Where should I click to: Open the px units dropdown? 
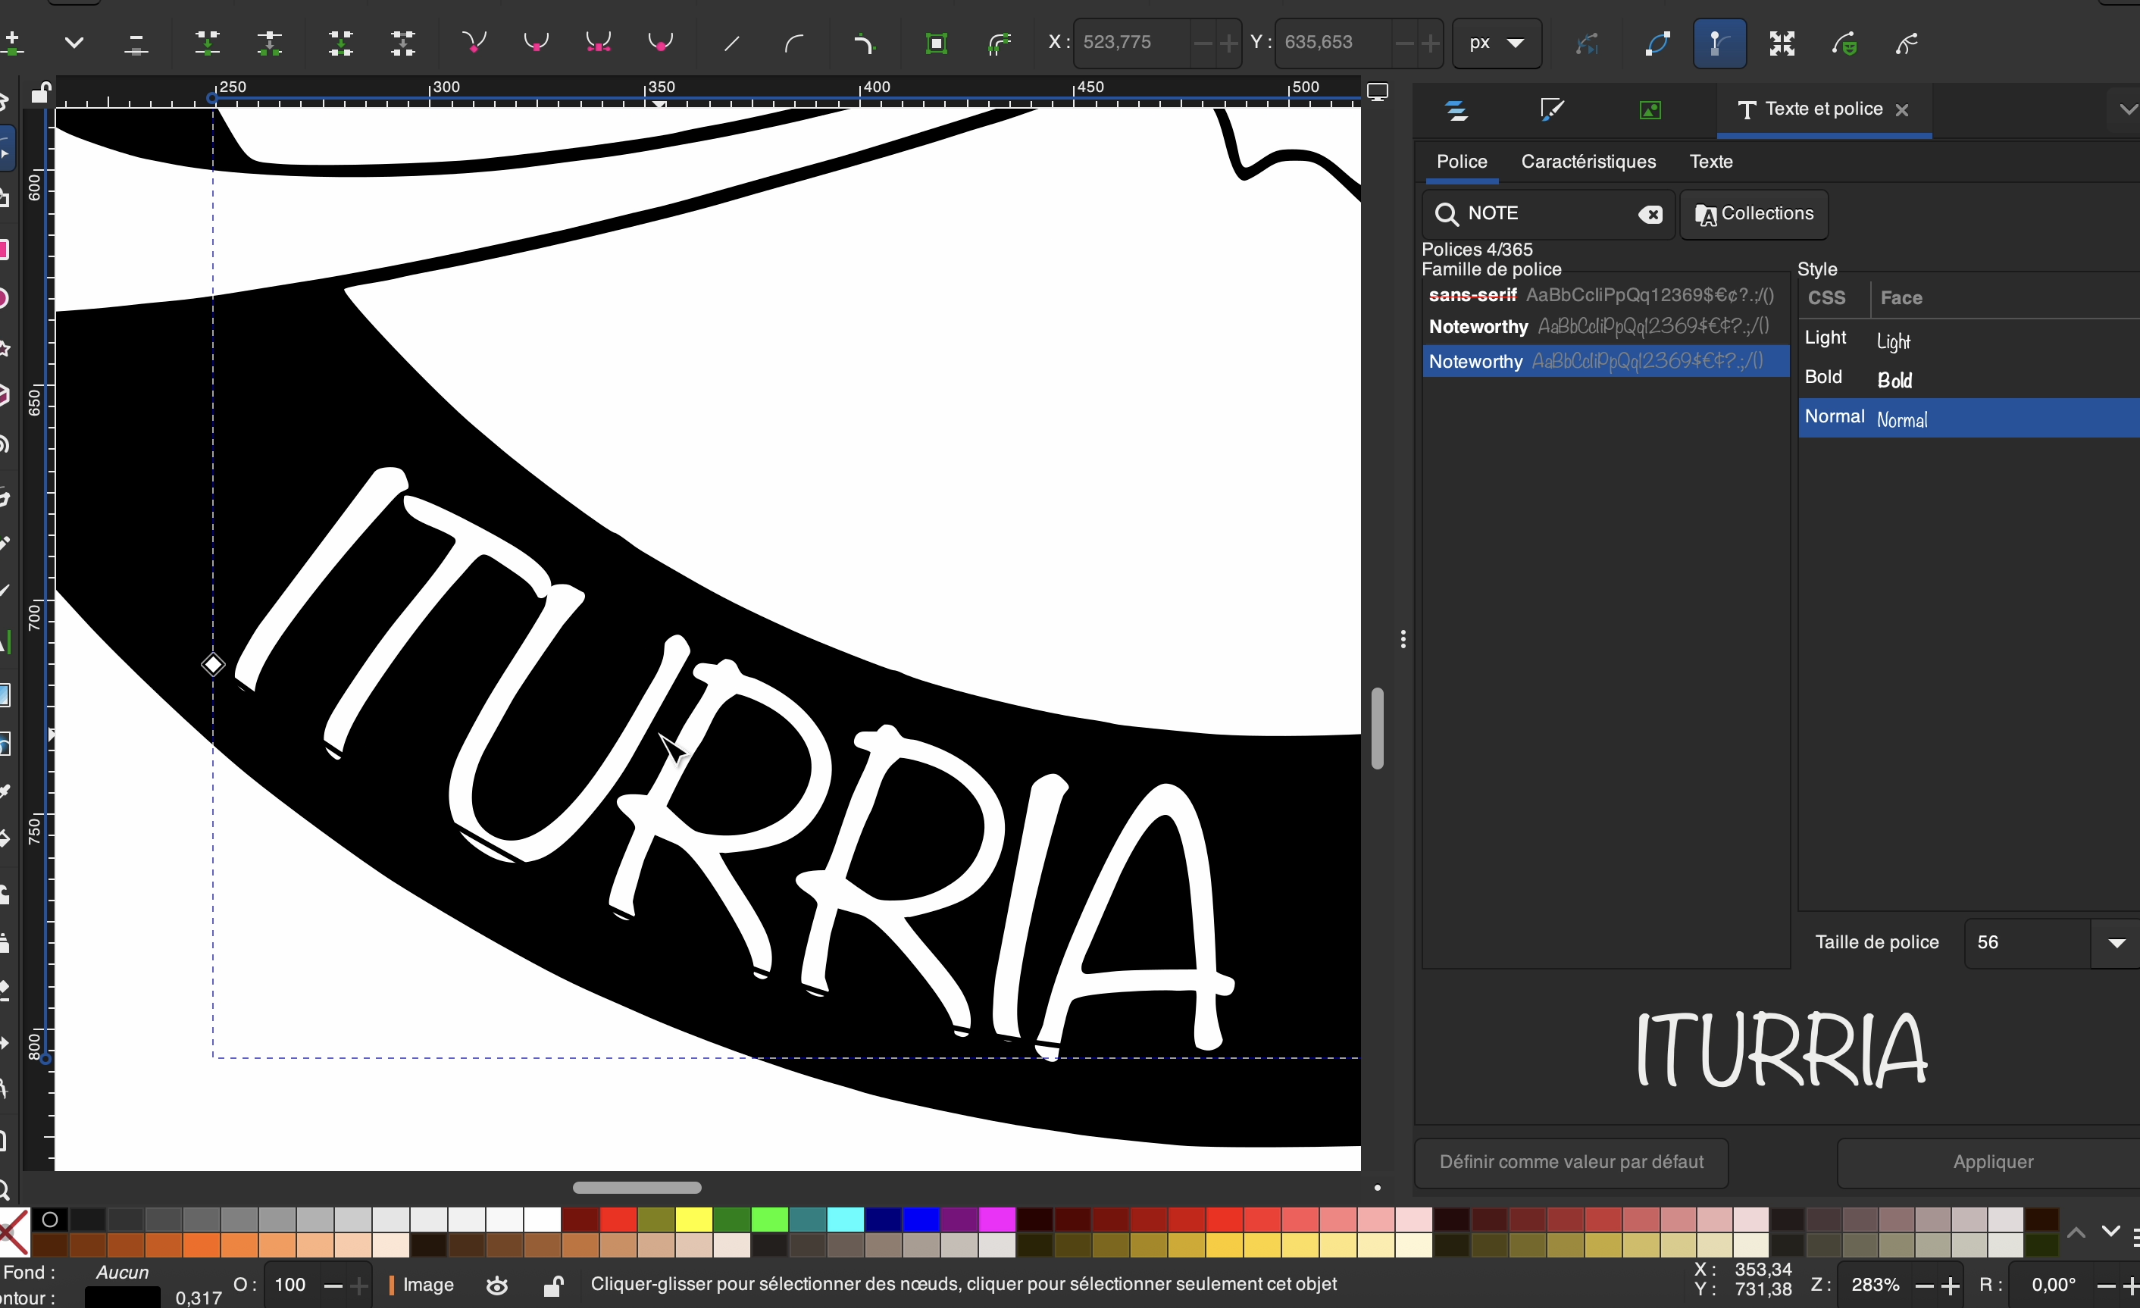click(1496, 43)
